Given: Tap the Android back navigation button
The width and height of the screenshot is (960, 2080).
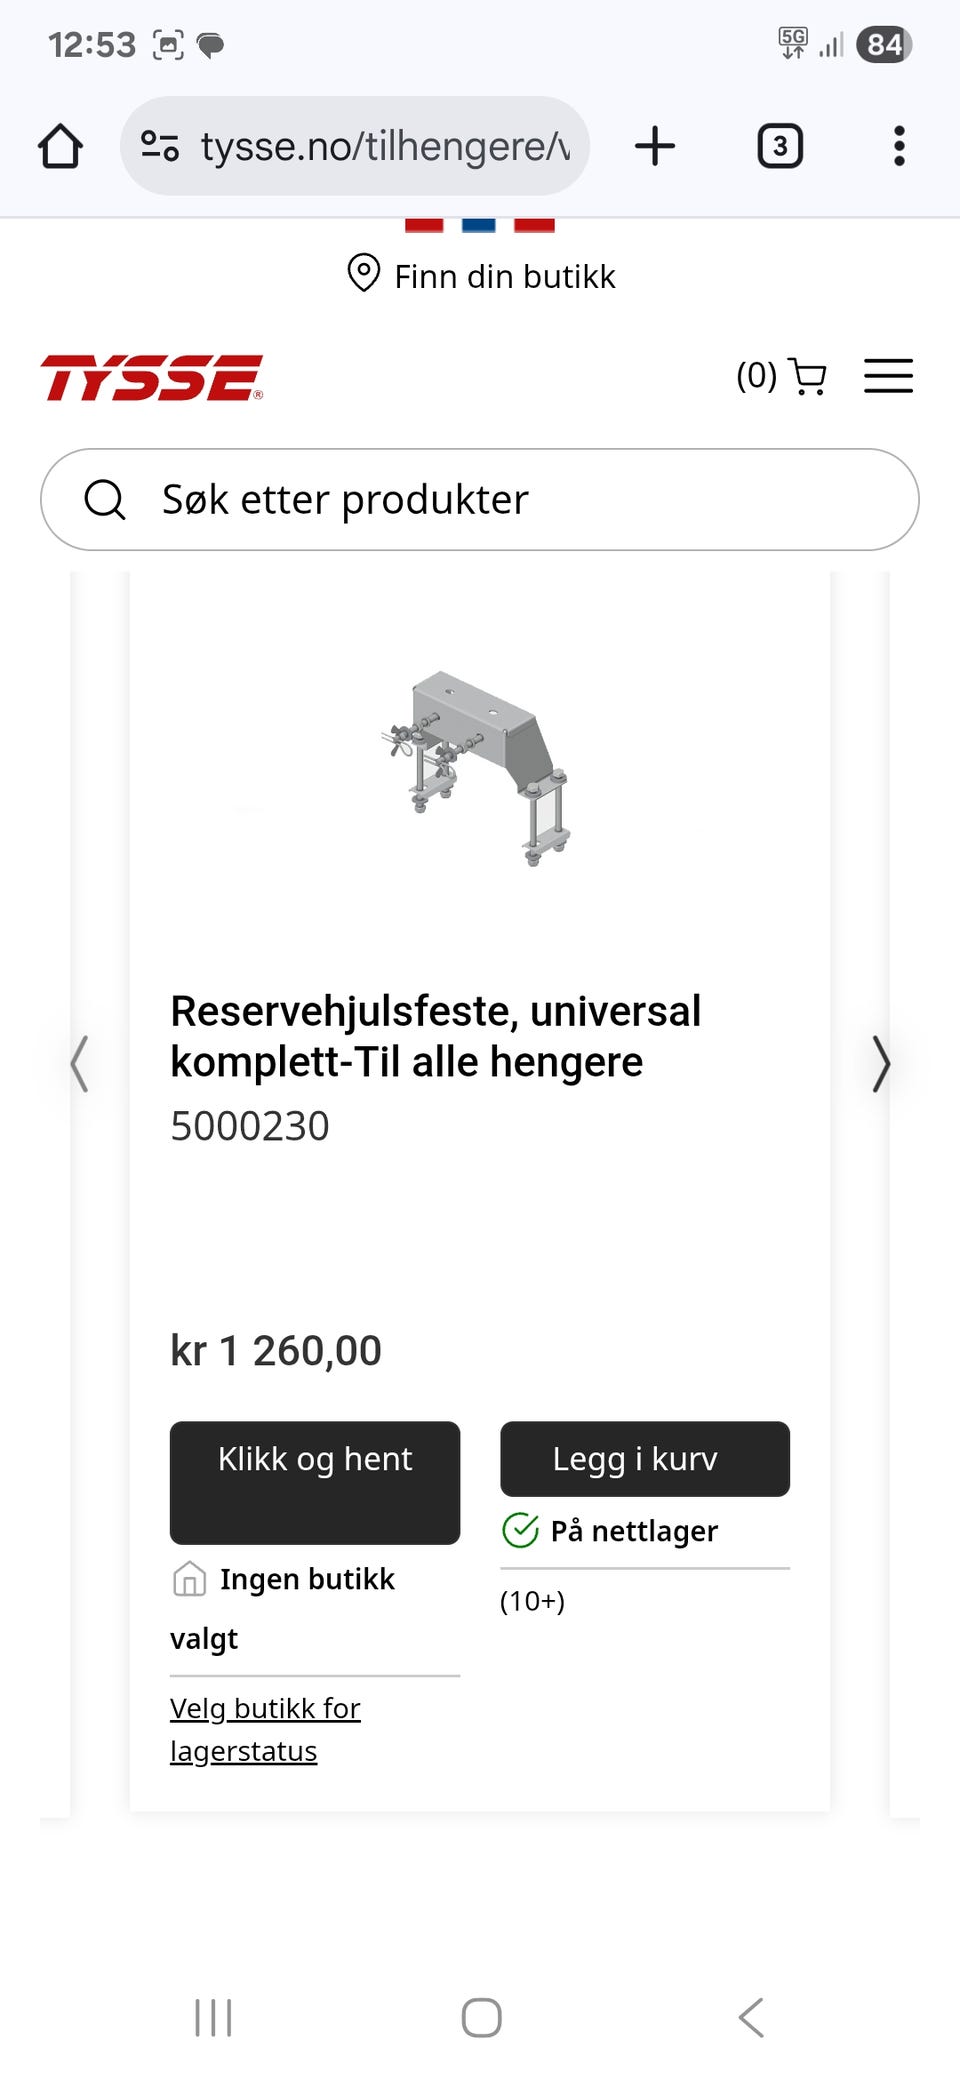Looking at the screenshot, I should [x=751, y=2017].
